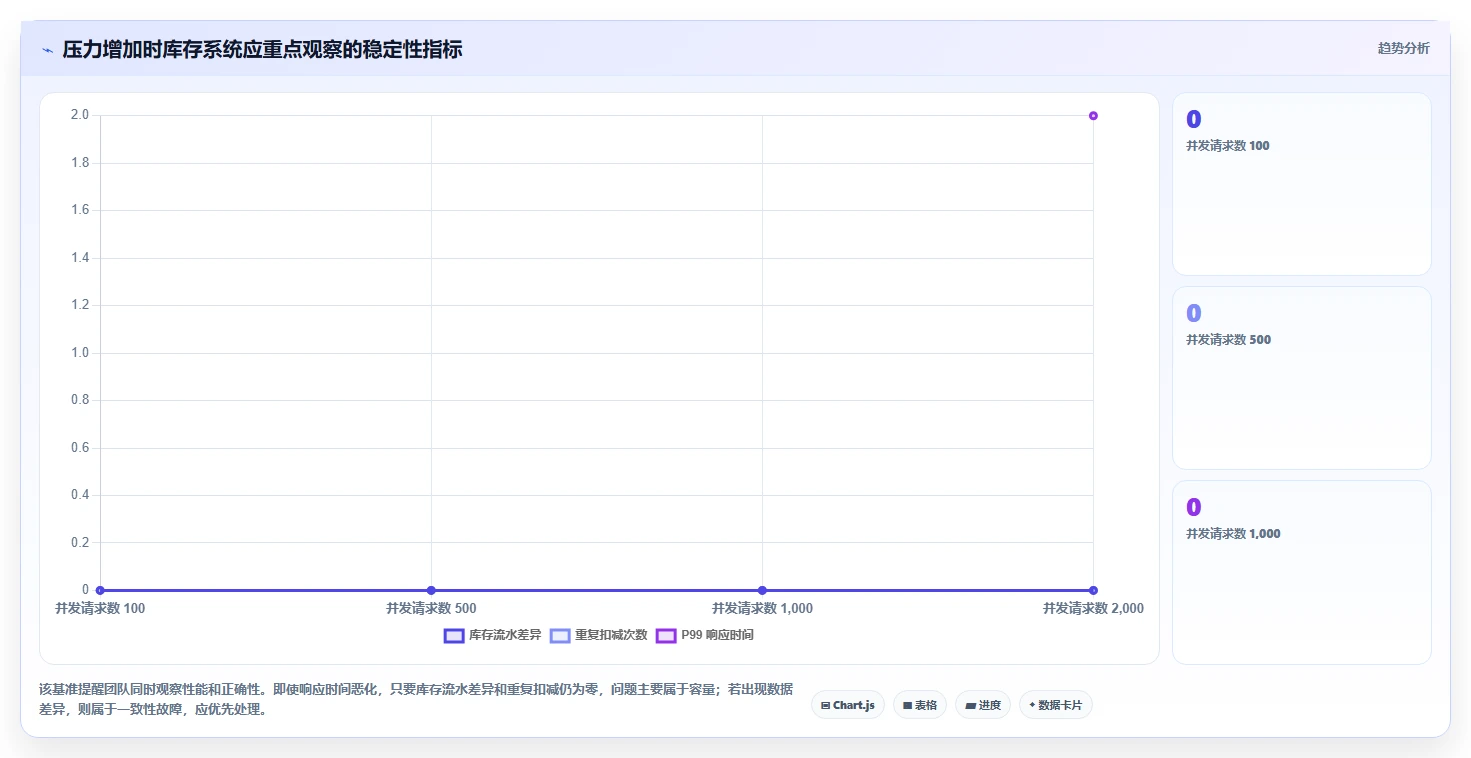1471x758 pixels.
Task: Click the trend icon beside the header title
Action: [x=48, y=50]
